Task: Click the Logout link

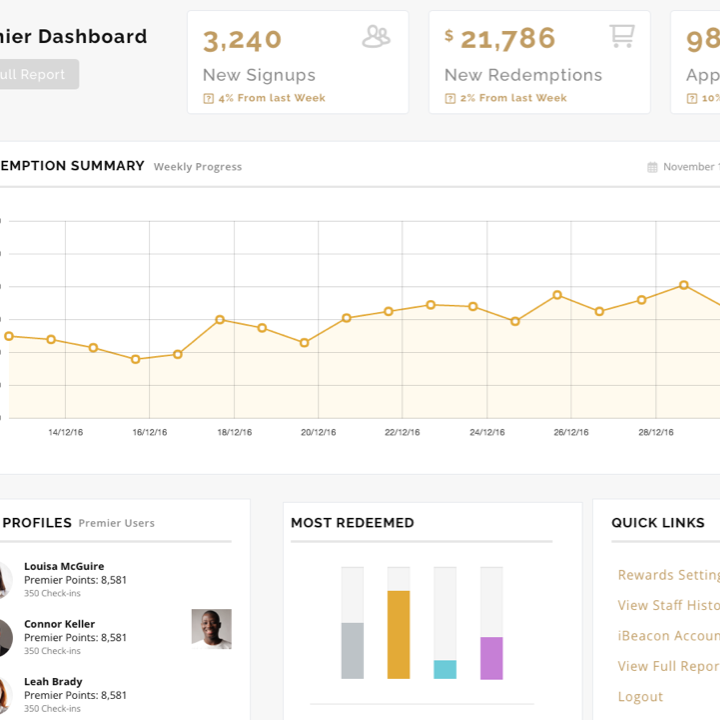Action: [640, 697]
